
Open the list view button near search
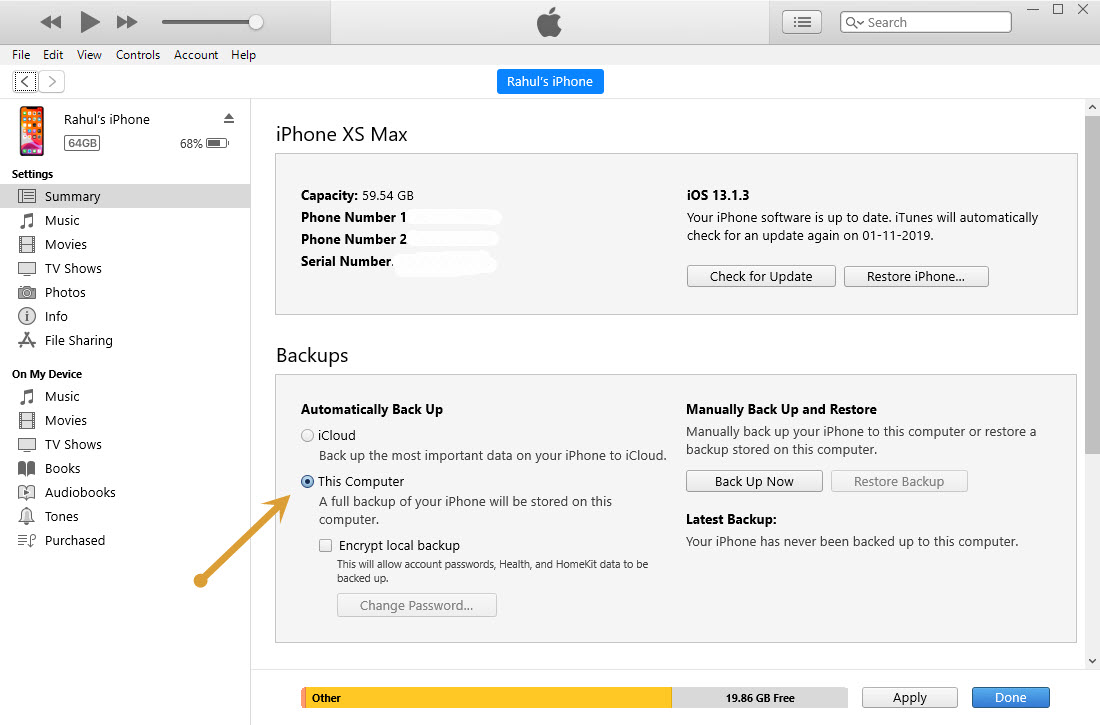click(802, 22)
